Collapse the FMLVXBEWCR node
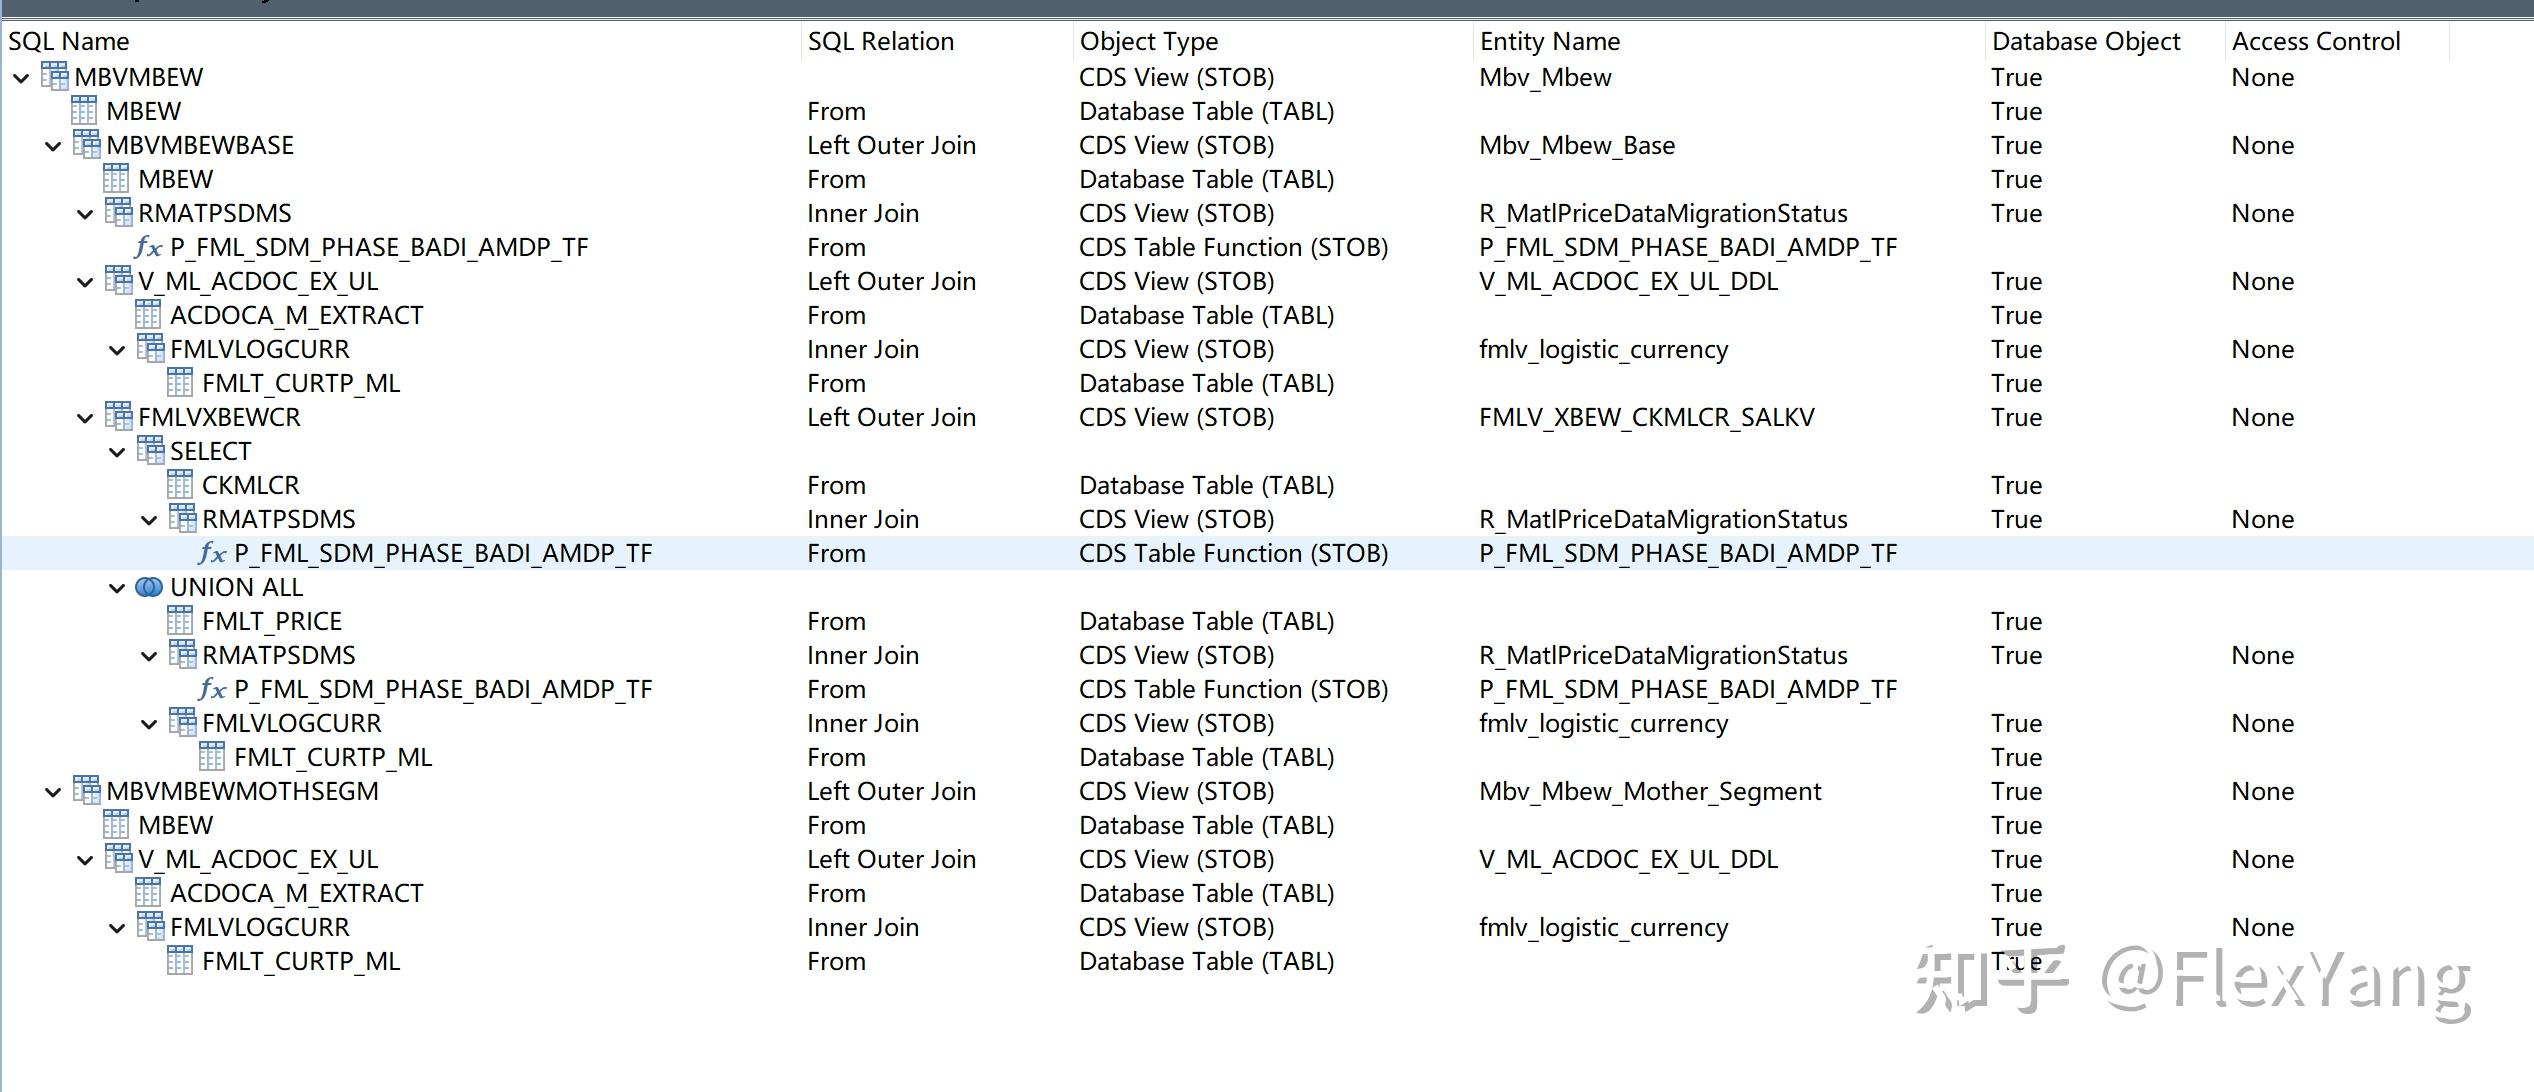 pyautogui.click(x=85, y=418)
